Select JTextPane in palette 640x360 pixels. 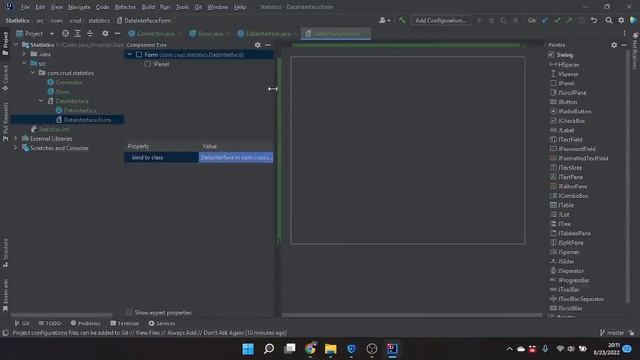(x=567, y=177)
